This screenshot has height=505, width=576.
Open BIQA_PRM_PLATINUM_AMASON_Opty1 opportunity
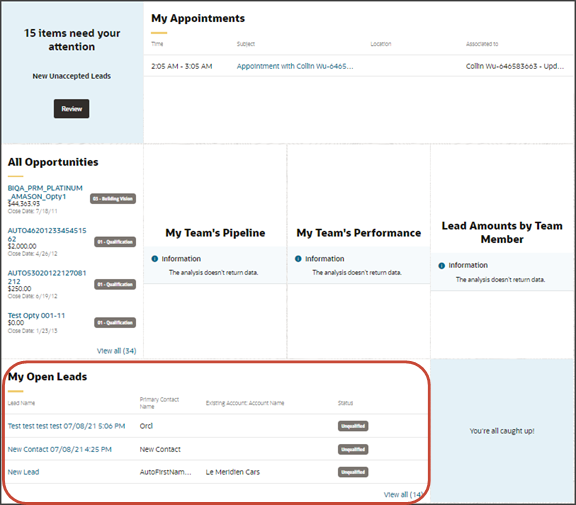[45, 192]
